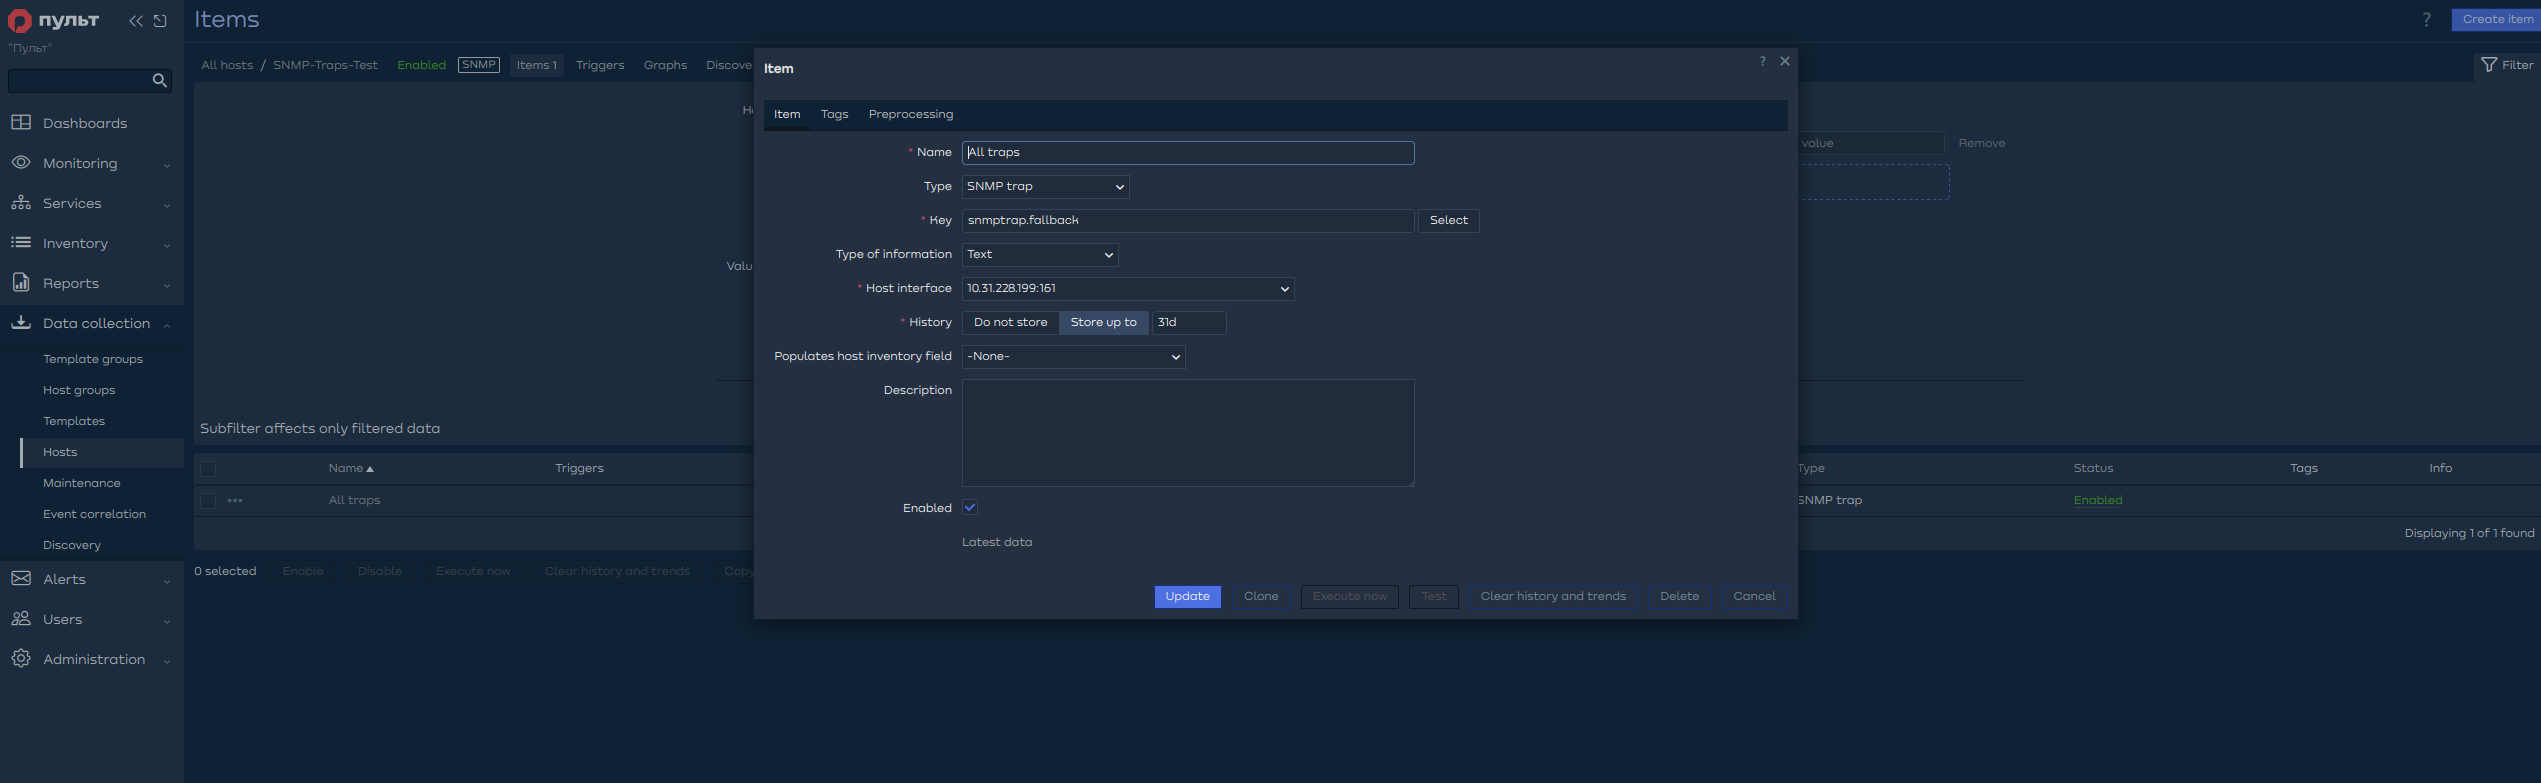Click the Cancel button
This screenshot has height=783, width=2541.
[x=1754, y=596]
